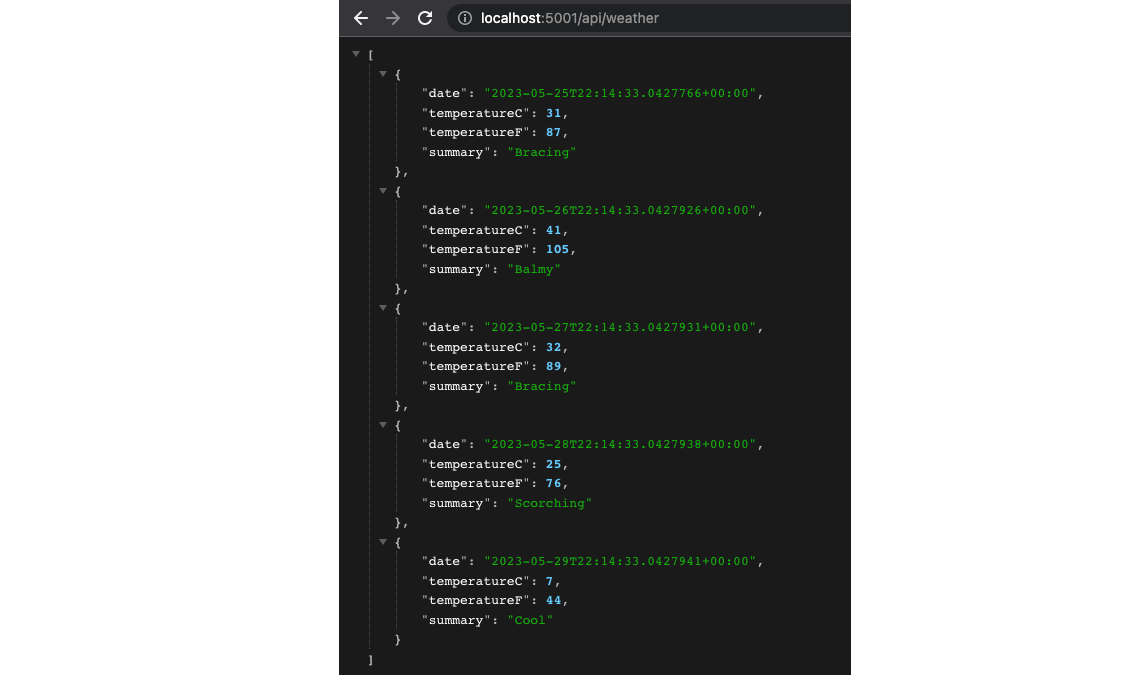Collapse the "Scorching" weather object
The width and height of the screenshot is (1135, 675).
[383, 424]
